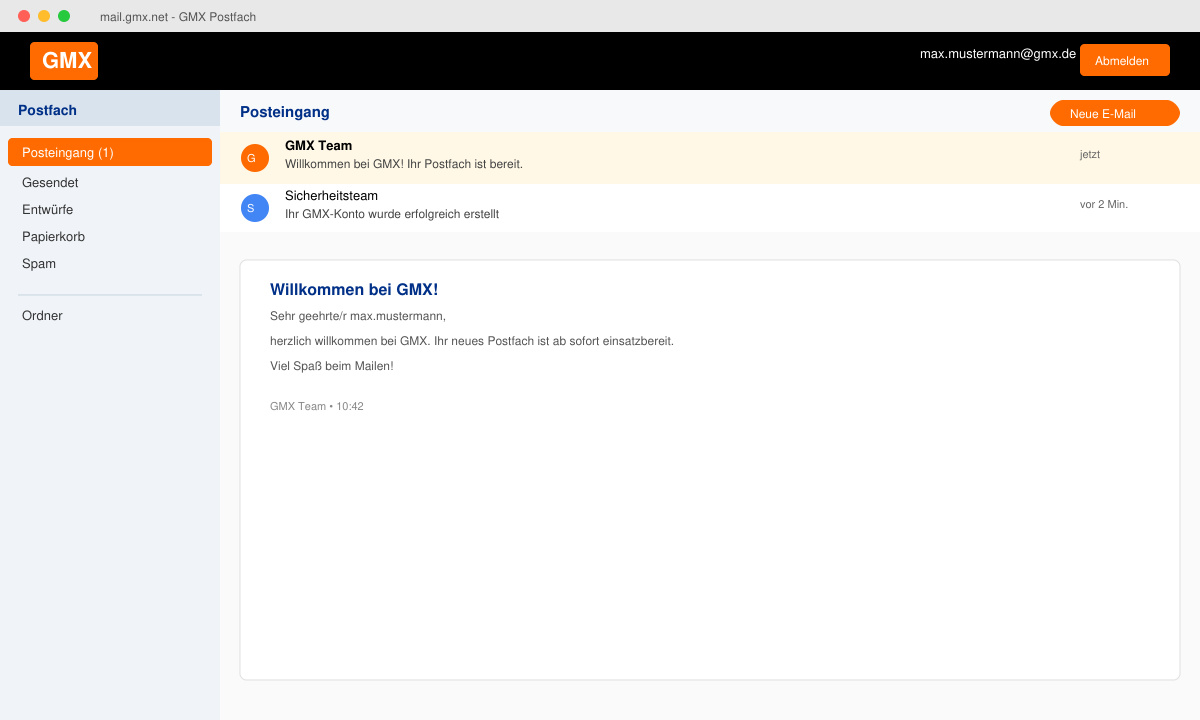Click the orange GMX logo
The width and height of the screenshot is (1200, 720).
click(x=64, y=61)
